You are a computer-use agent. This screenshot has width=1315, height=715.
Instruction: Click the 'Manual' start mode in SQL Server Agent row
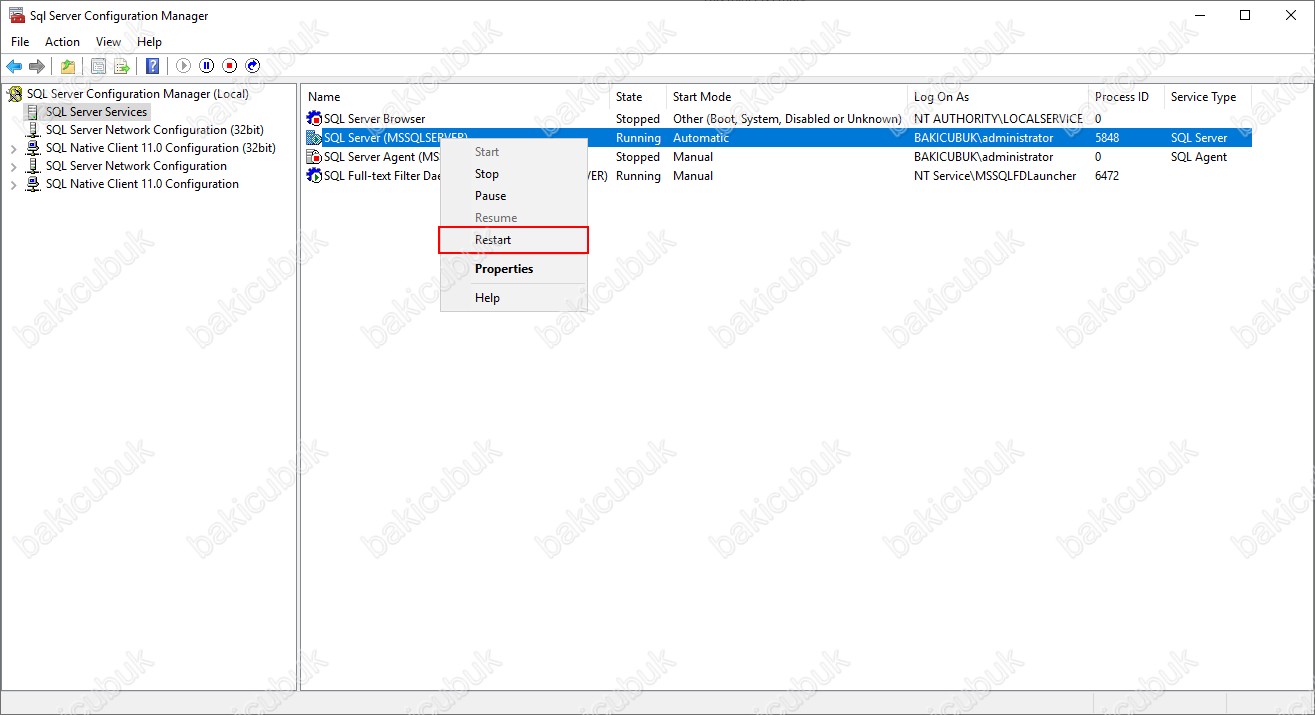click(693, 157)
